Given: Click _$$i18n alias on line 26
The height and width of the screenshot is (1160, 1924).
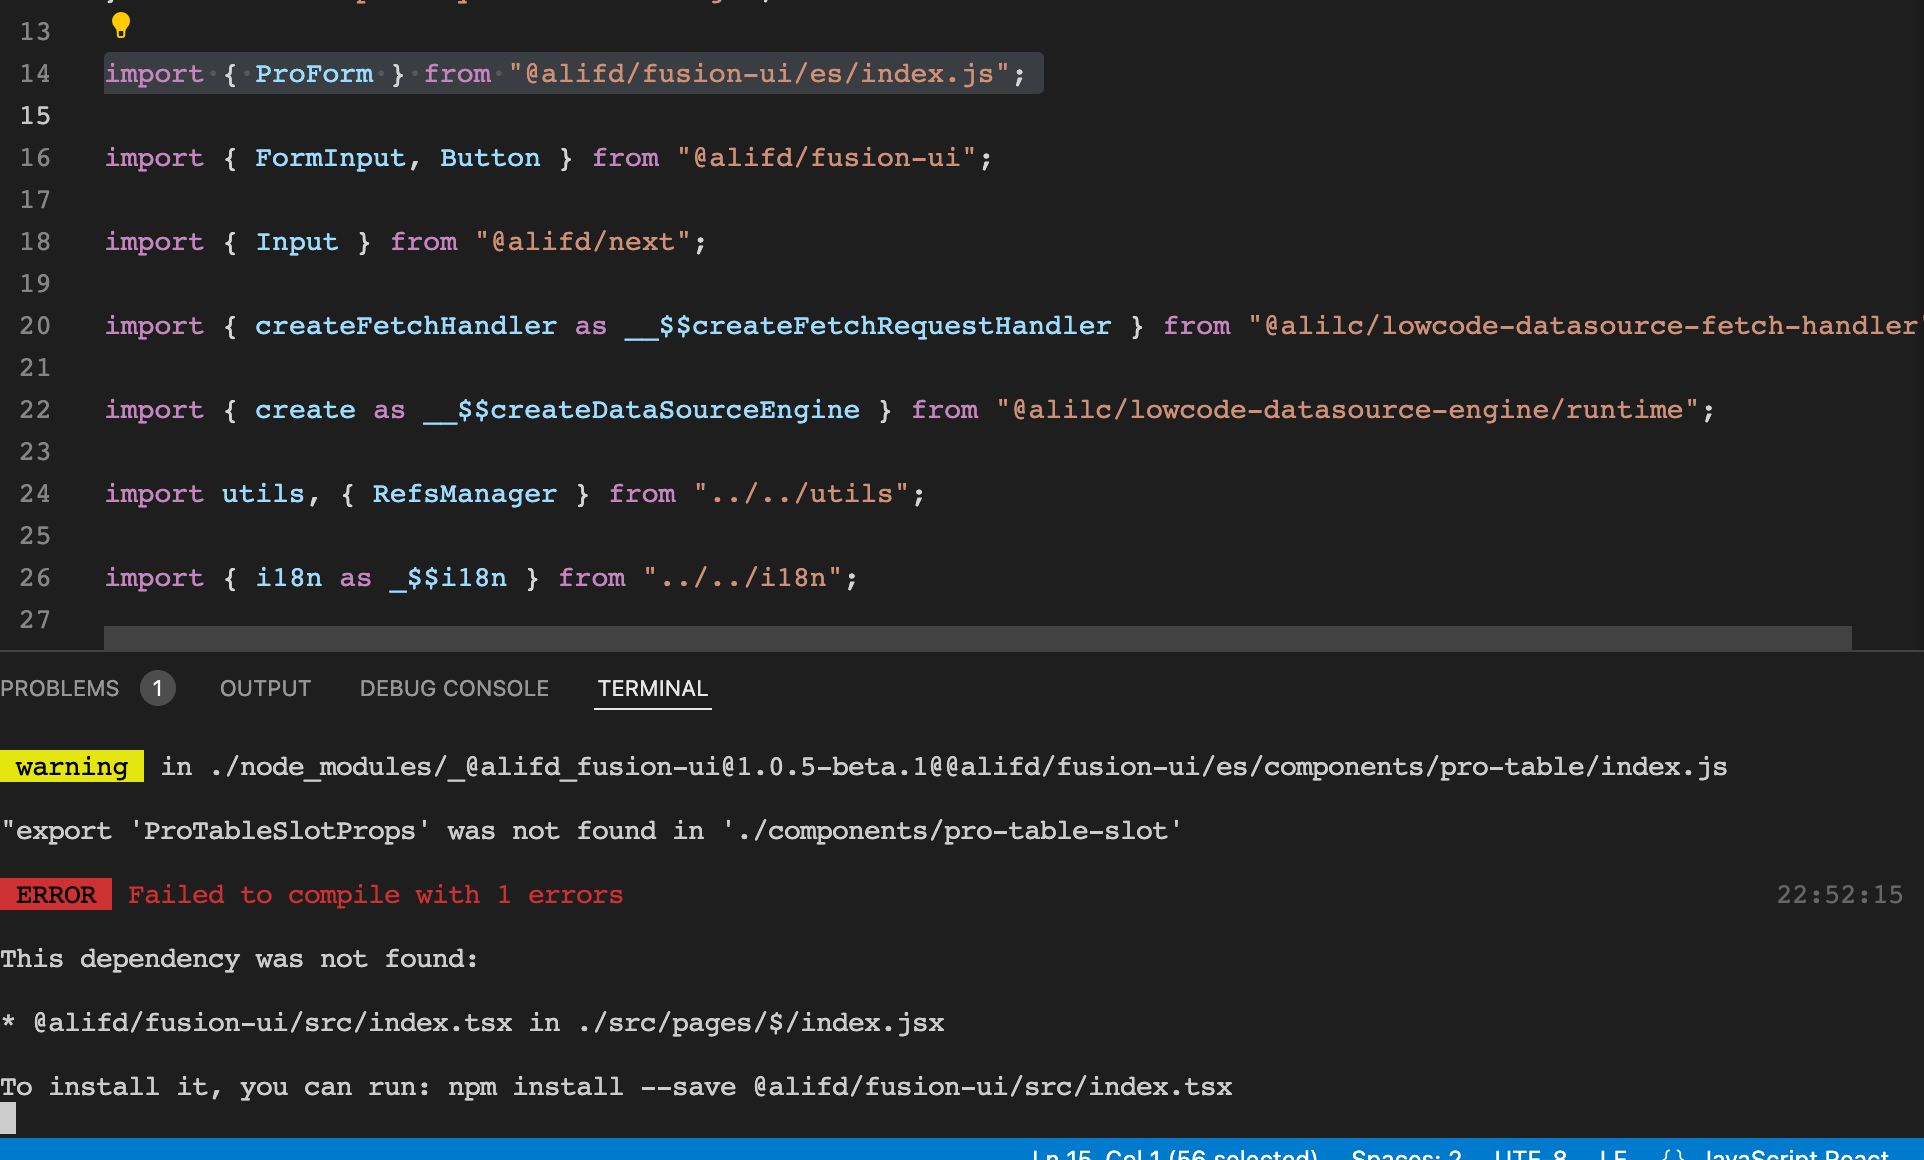Looking at the screenshot, I should coord(448,578).
